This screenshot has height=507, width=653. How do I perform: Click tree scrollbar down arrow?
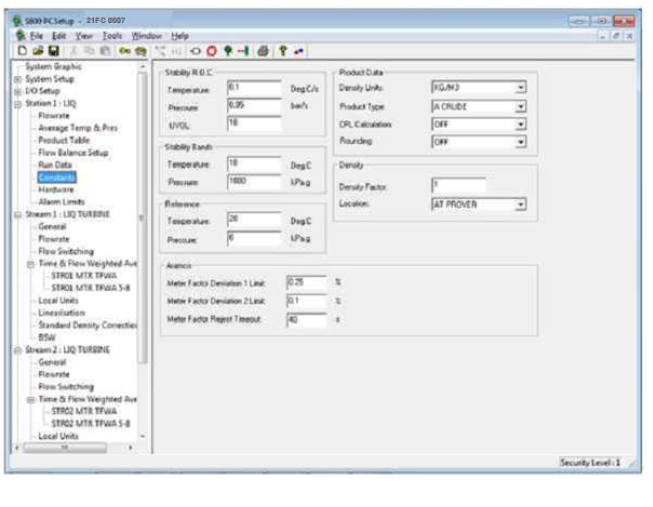(142, 437)
